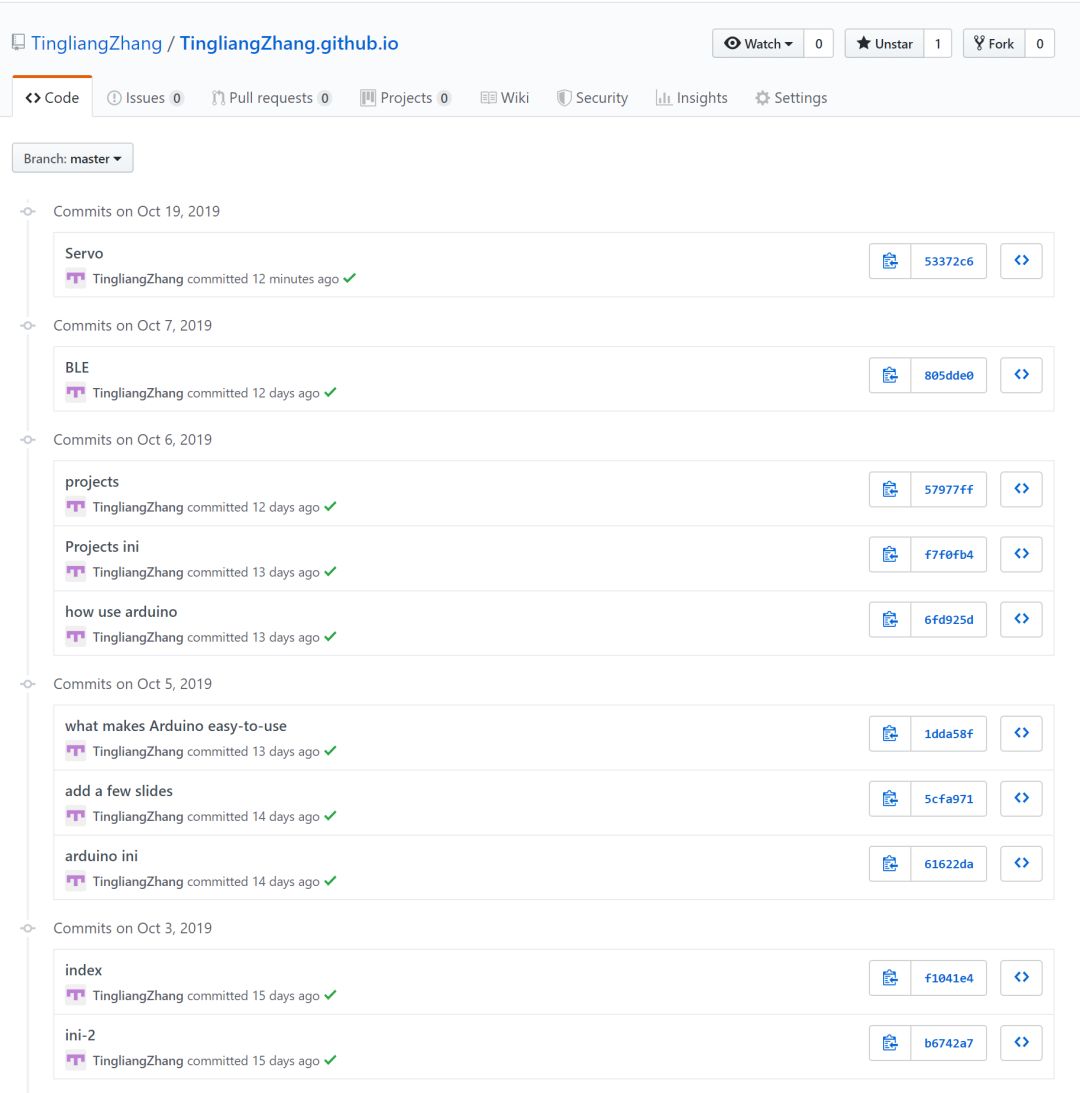
Task: Browse repository at BLE commit
Action: coord(1021,375)
